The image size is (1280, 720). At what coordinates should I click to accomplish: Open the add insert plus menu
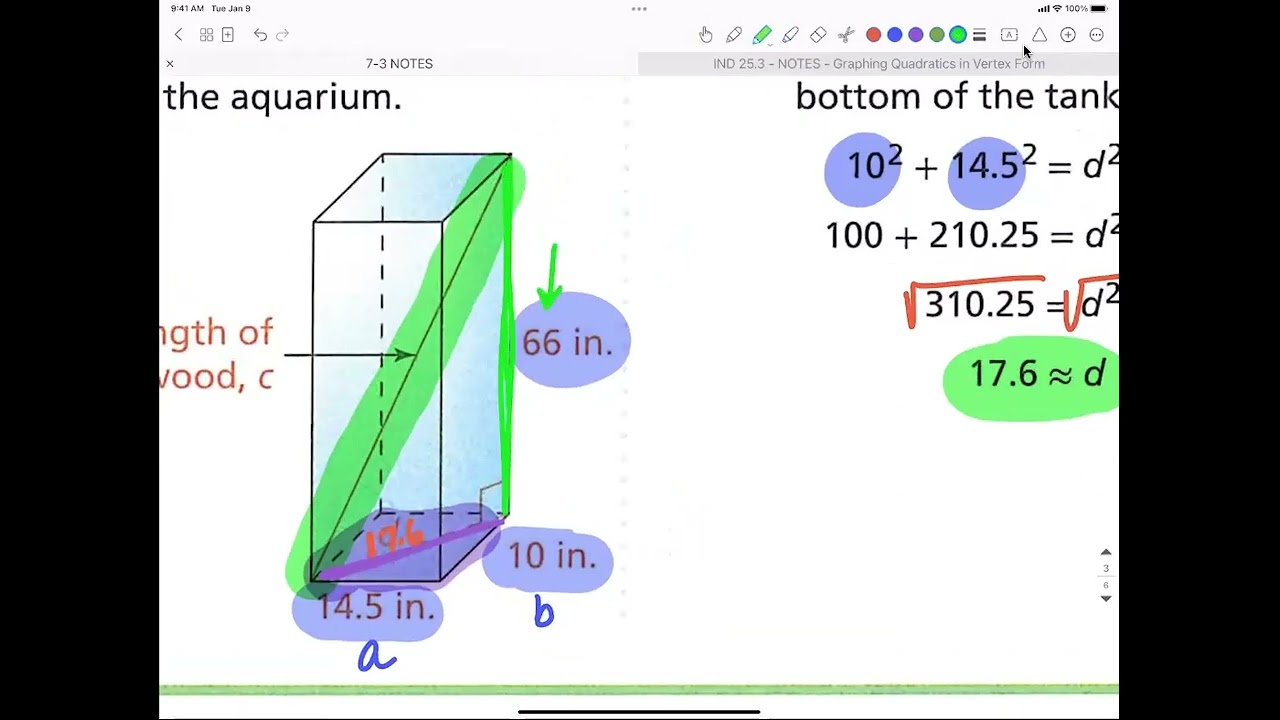[x=1068, y=35]
